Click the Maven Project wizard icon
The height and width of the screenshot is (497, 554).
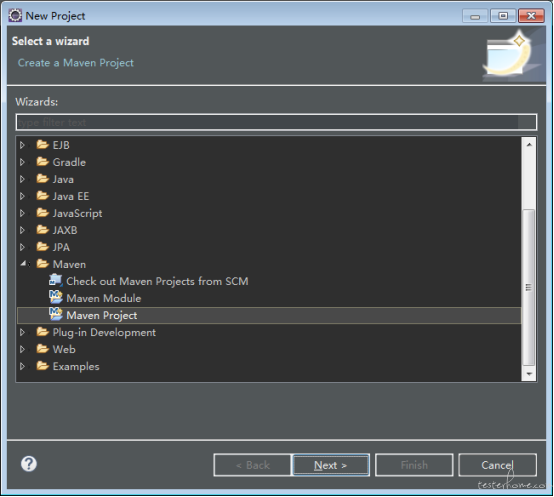(x=56, y=314)
